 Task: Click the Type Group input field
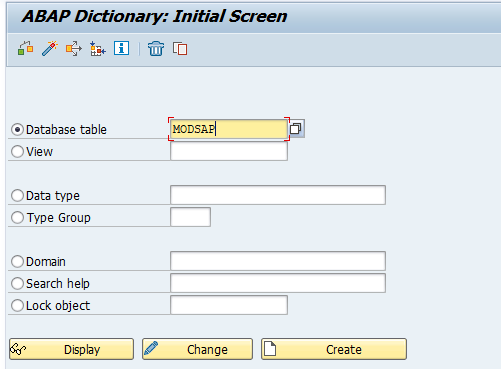[190, 217]
